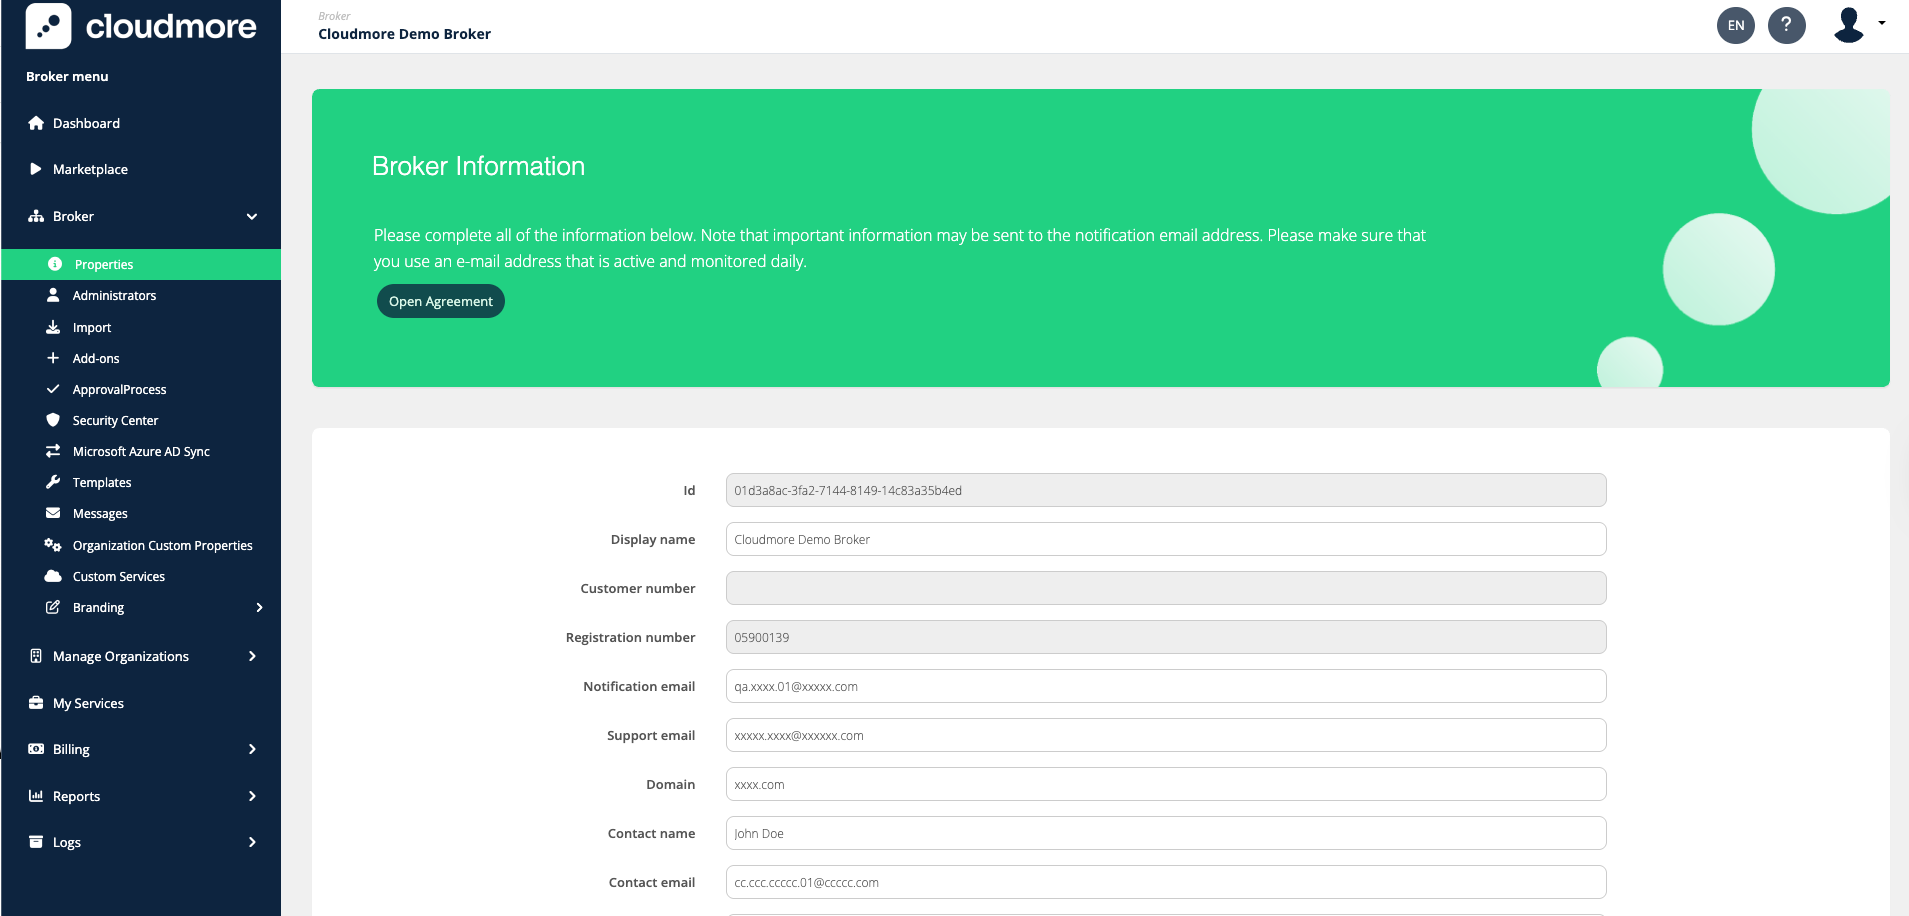Collapse the Broker menu section chevron
Viewport: 1909px width, 916px height.
click(252, 216)
